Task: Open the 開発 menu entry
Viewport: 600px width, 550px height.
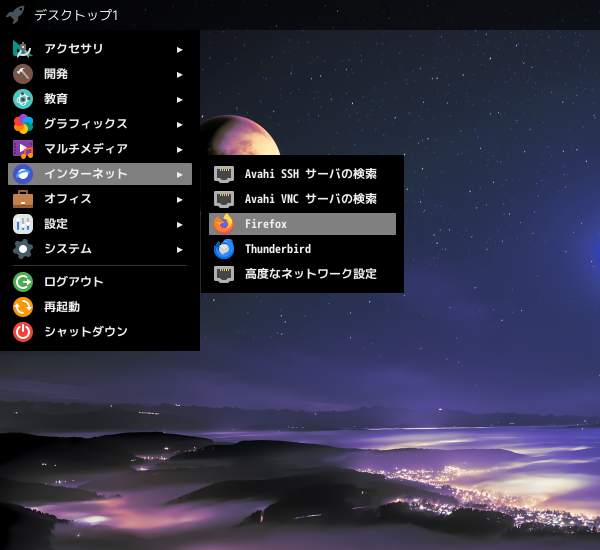Action: (100, 74)
